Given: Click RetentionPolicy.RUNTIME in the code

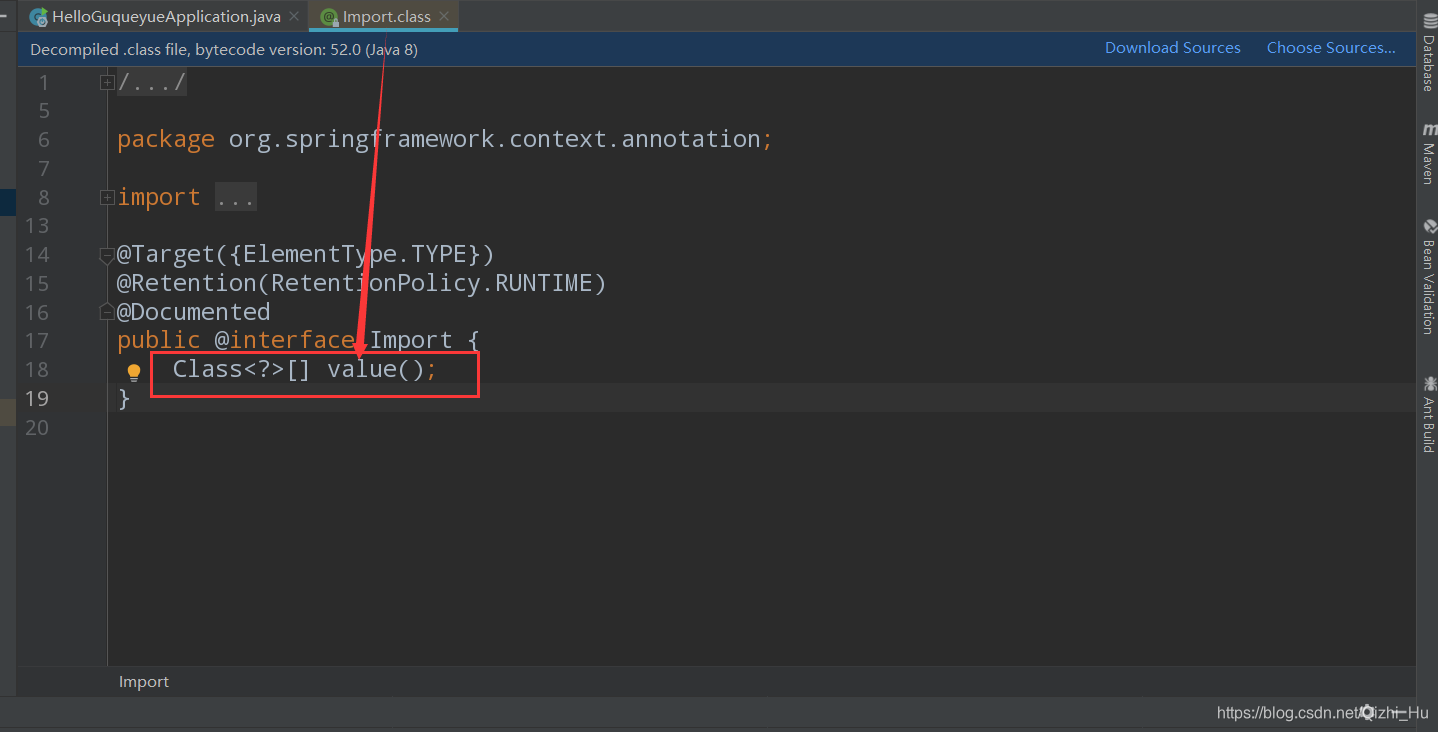Looking at the screenshot, I should coord(432,283).
